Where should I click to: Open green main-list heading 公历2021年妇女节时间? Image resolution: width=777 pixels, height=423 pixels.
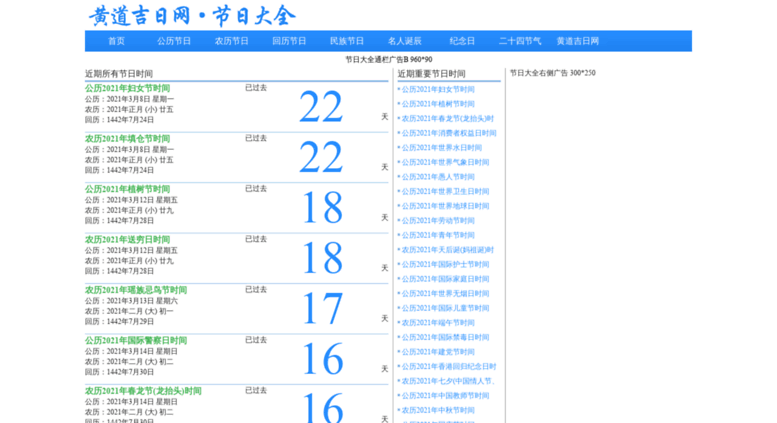(x=127, y=88)
